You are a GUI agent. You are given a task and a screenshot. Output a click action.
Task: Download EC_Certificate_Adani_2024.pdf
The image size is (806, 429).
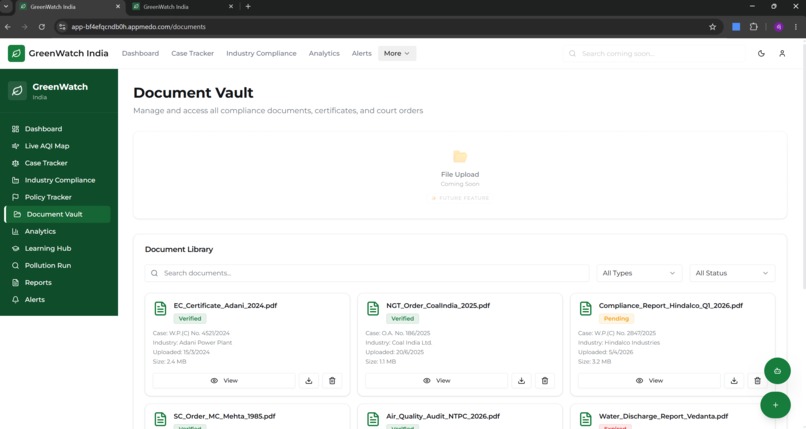click(x=309, y=381)
